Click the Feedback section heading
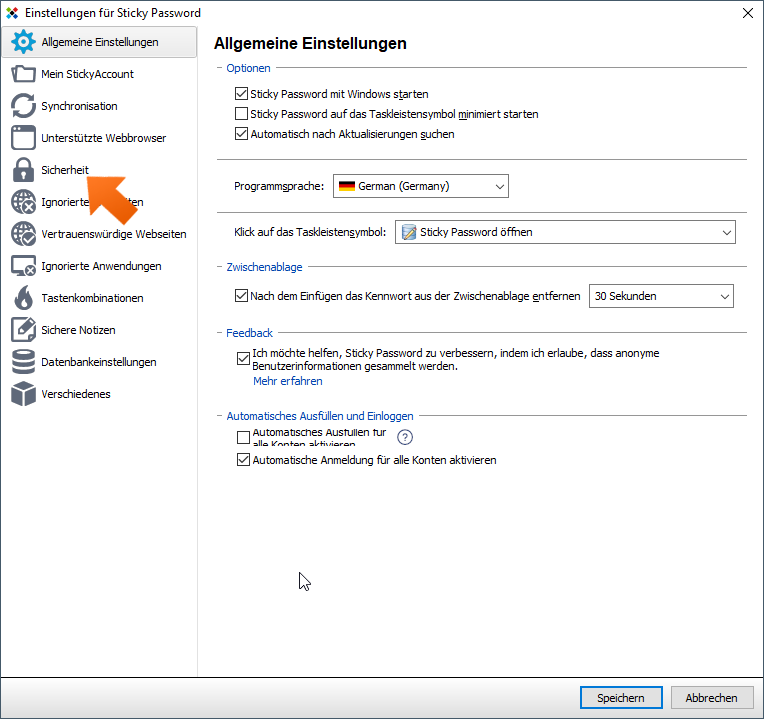This screenshot has height=719, width=764. click(x=249, y=333)
